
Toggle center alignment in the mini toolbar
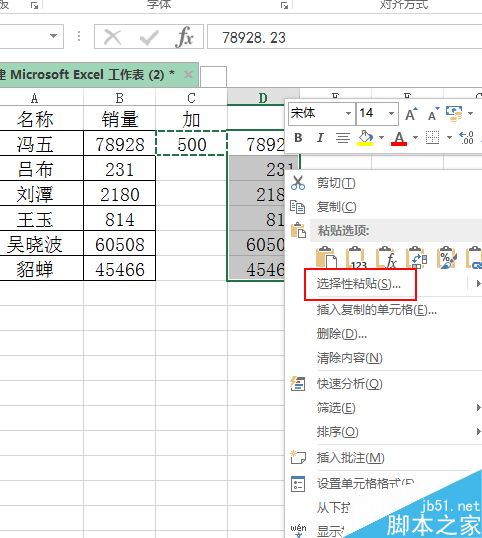[342, 138]
